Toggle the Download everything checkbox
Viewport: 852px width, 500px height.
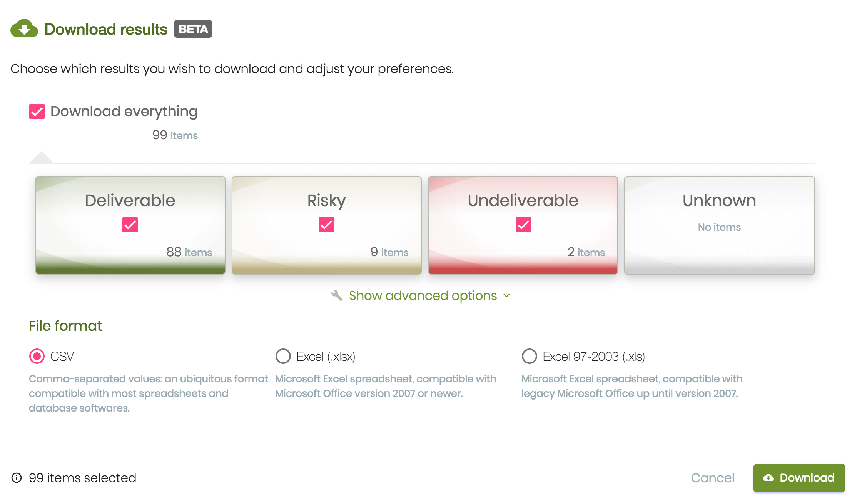(37, 112)
